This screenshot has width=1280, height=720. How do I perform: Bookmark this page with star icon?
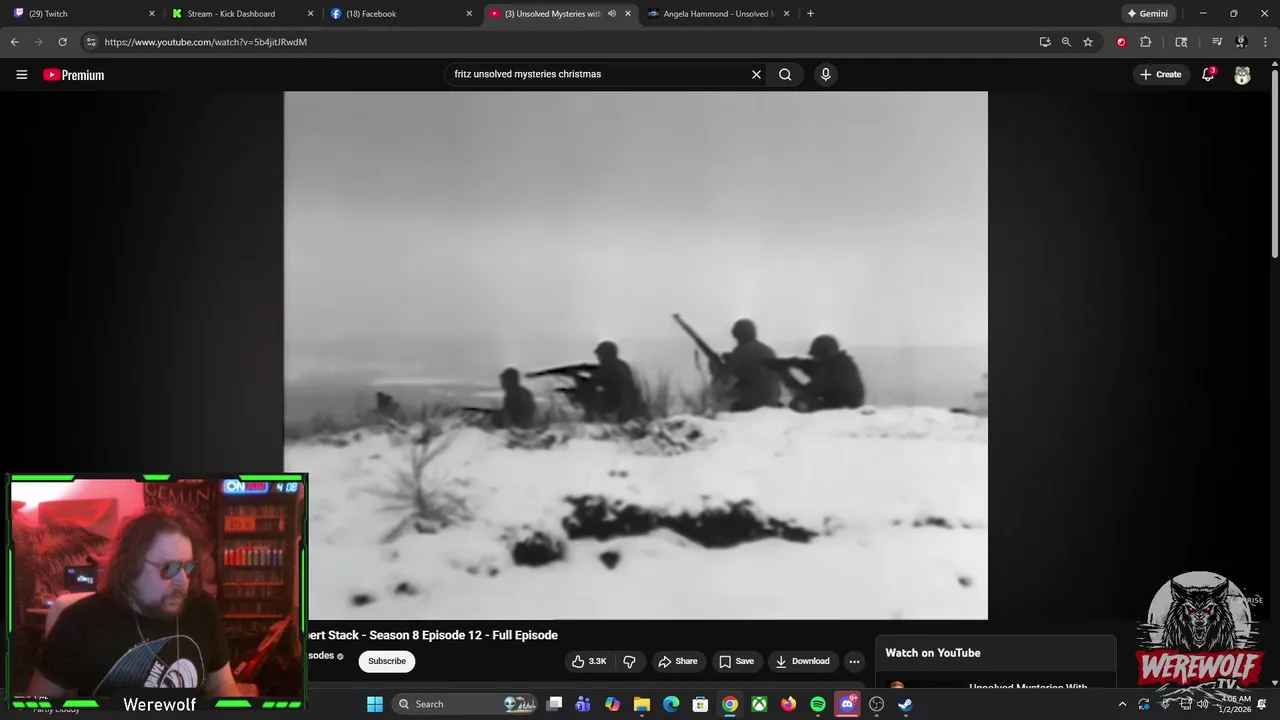[1088, 42]
